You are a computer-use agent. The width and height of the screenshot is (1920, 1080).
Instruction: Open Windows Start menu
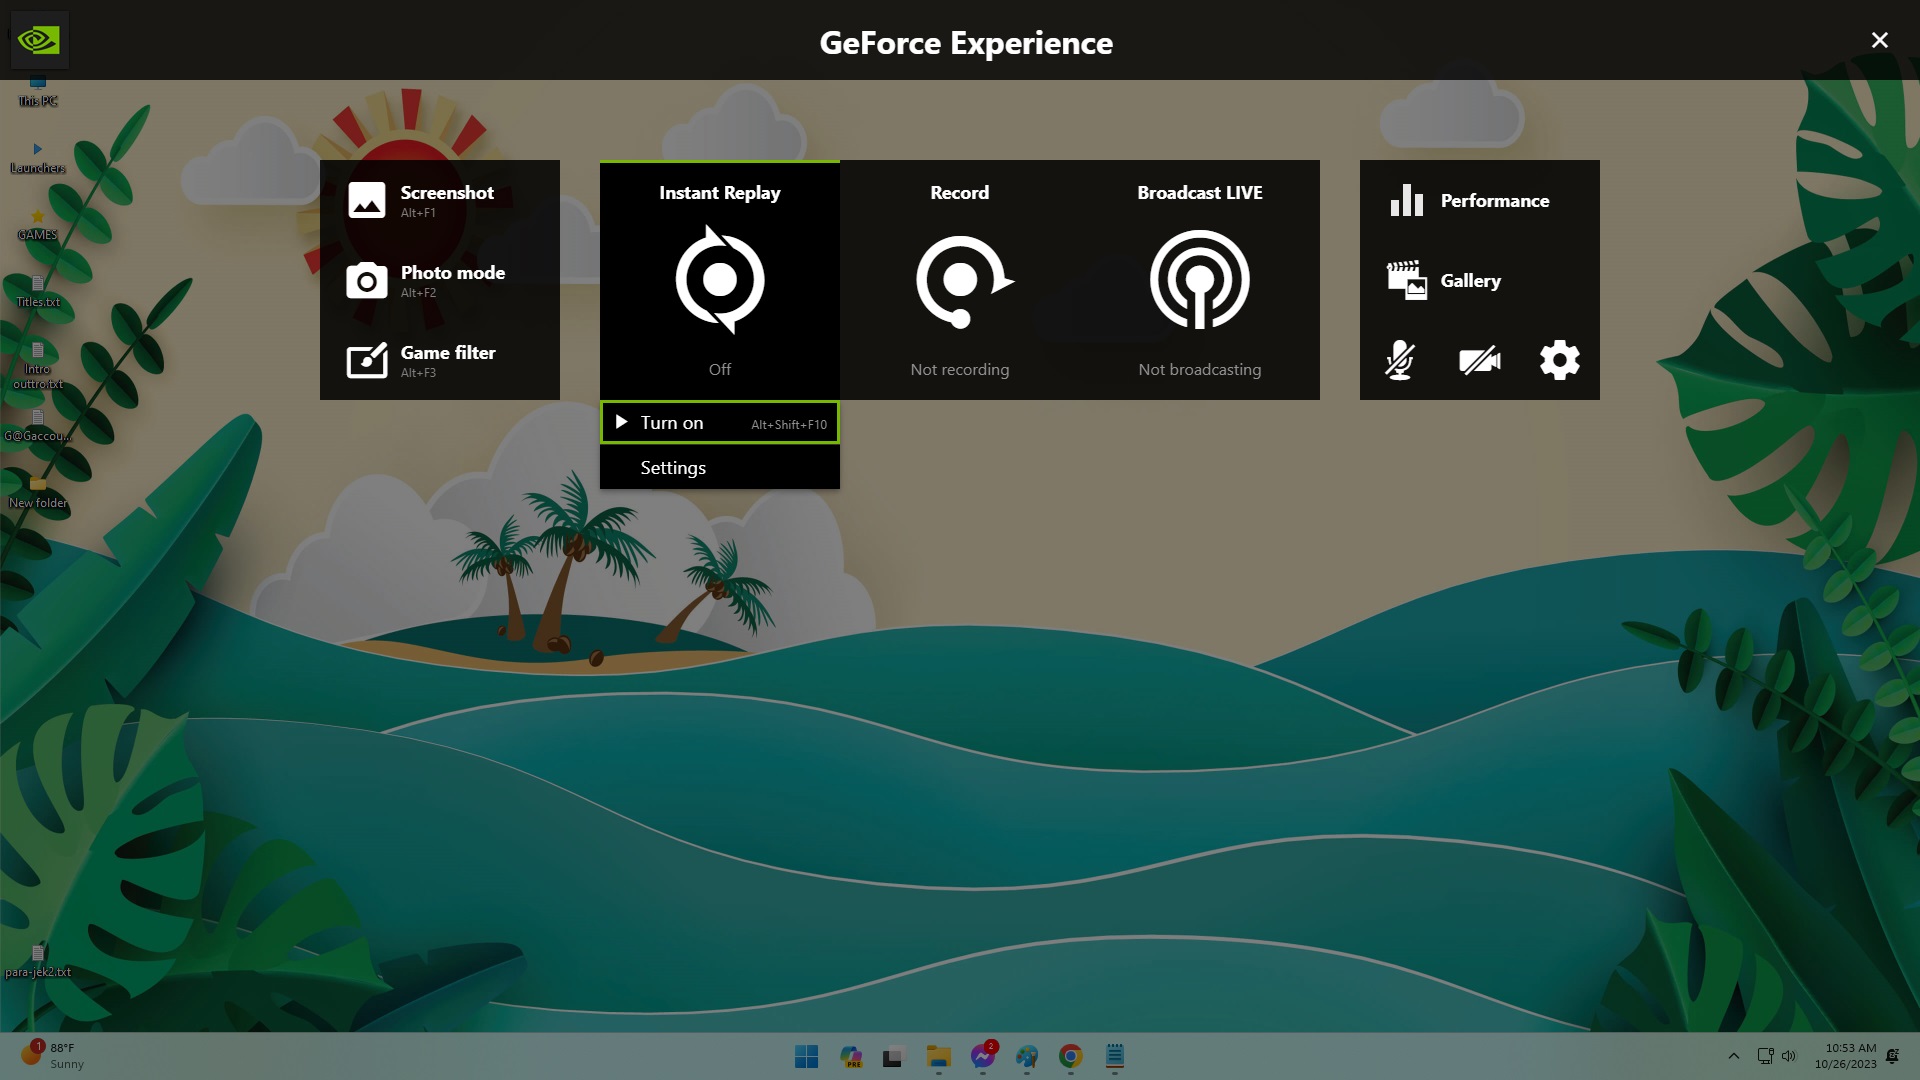(x=806, y=1056)
